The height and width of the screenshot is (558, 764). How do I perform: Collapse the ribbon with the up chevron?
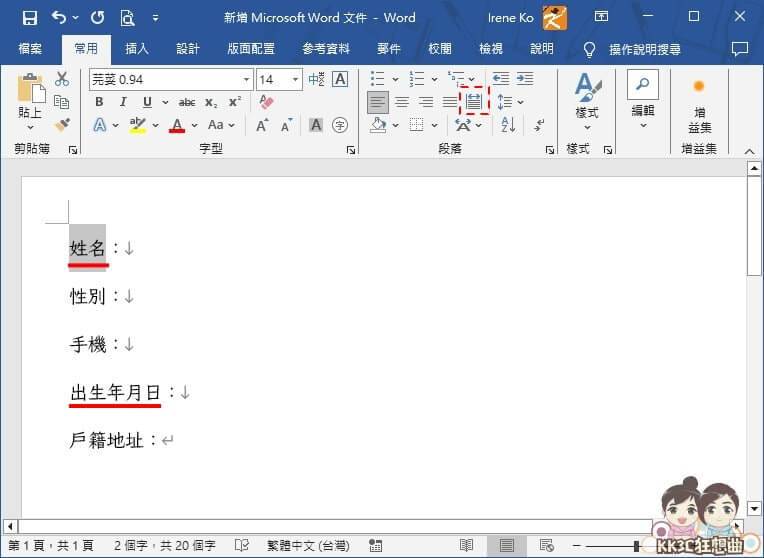pos(749,152)
